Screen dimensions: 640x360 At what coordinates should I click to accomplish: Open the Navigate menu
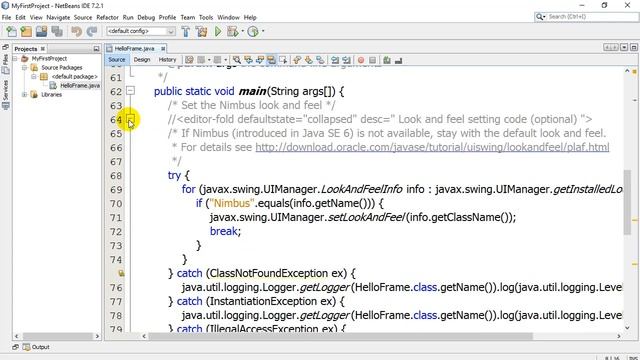pyautogui.click(x=58, y=18)
